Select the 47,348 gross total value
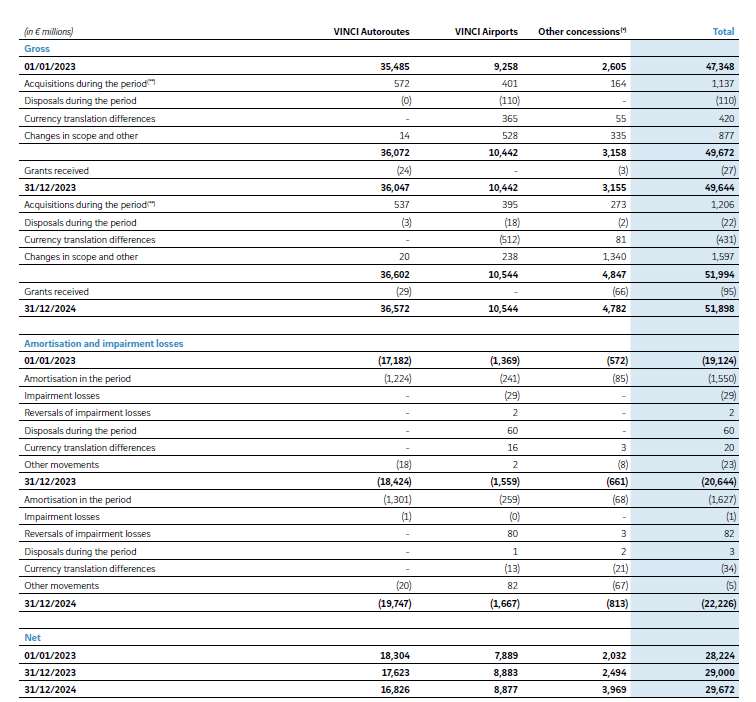756x702 pixels. tap(719, 67)
